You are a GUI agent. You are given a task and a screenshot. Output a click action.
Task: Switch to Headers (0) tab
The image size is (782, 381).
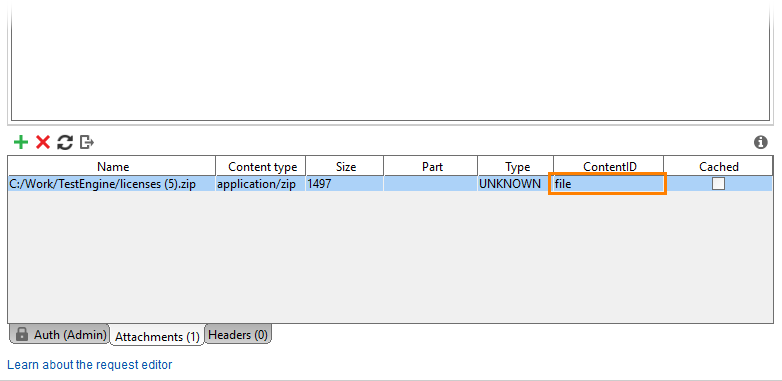coord(238,335)
